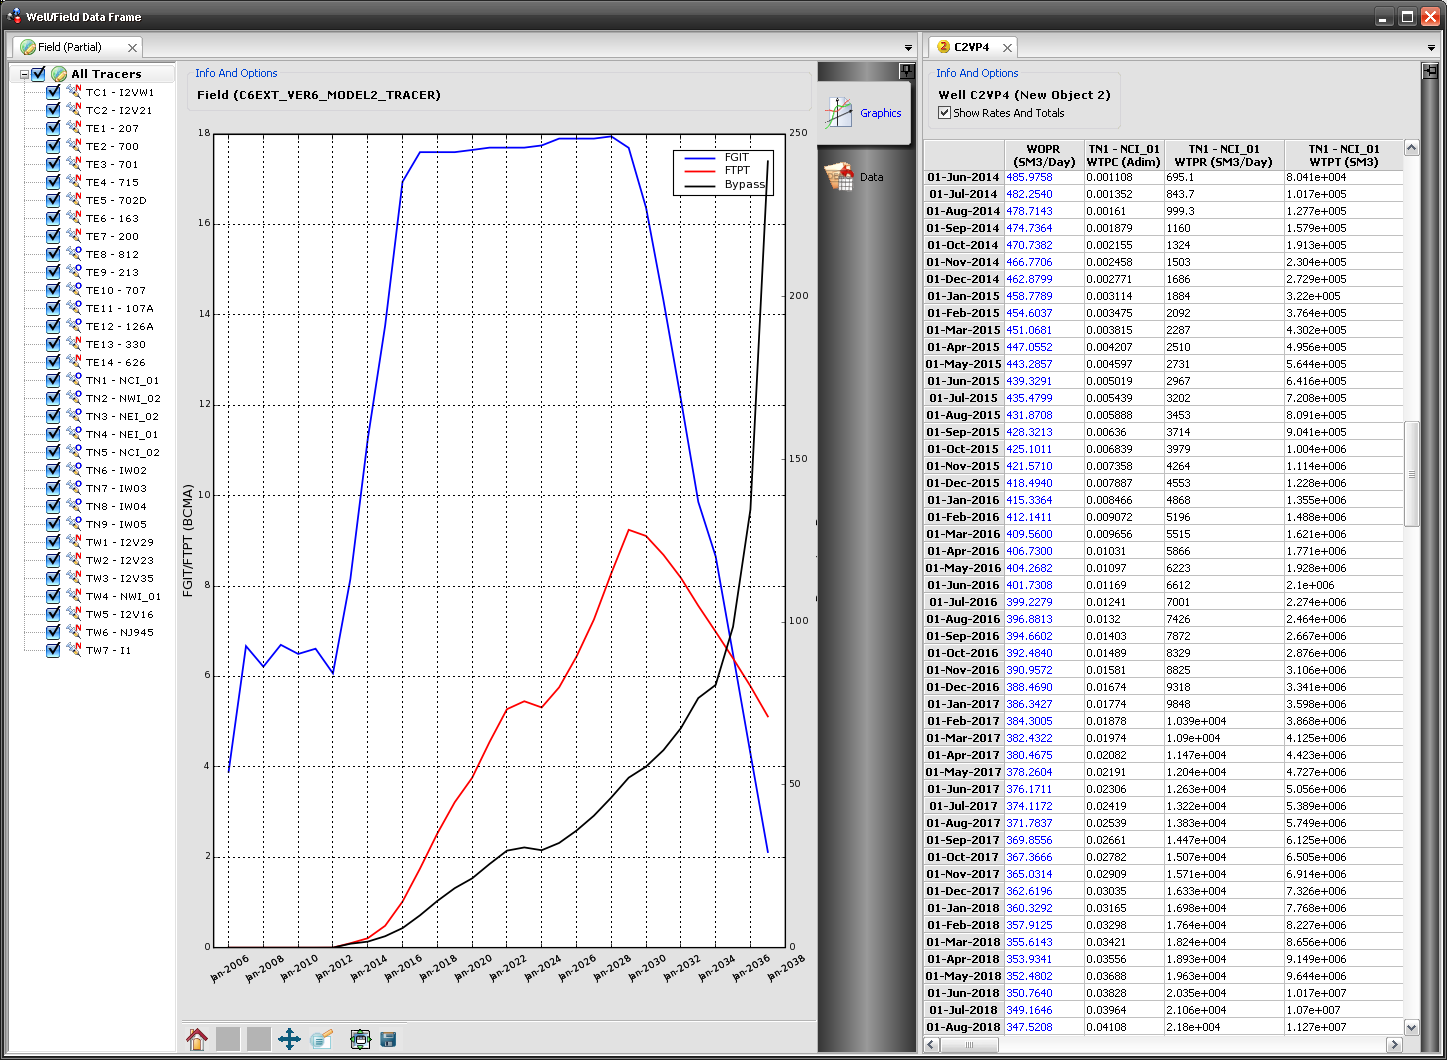Viewport: 1447px width, 1060px height.
Task: Select the pan arrows tool
Action: (289, 1039)
